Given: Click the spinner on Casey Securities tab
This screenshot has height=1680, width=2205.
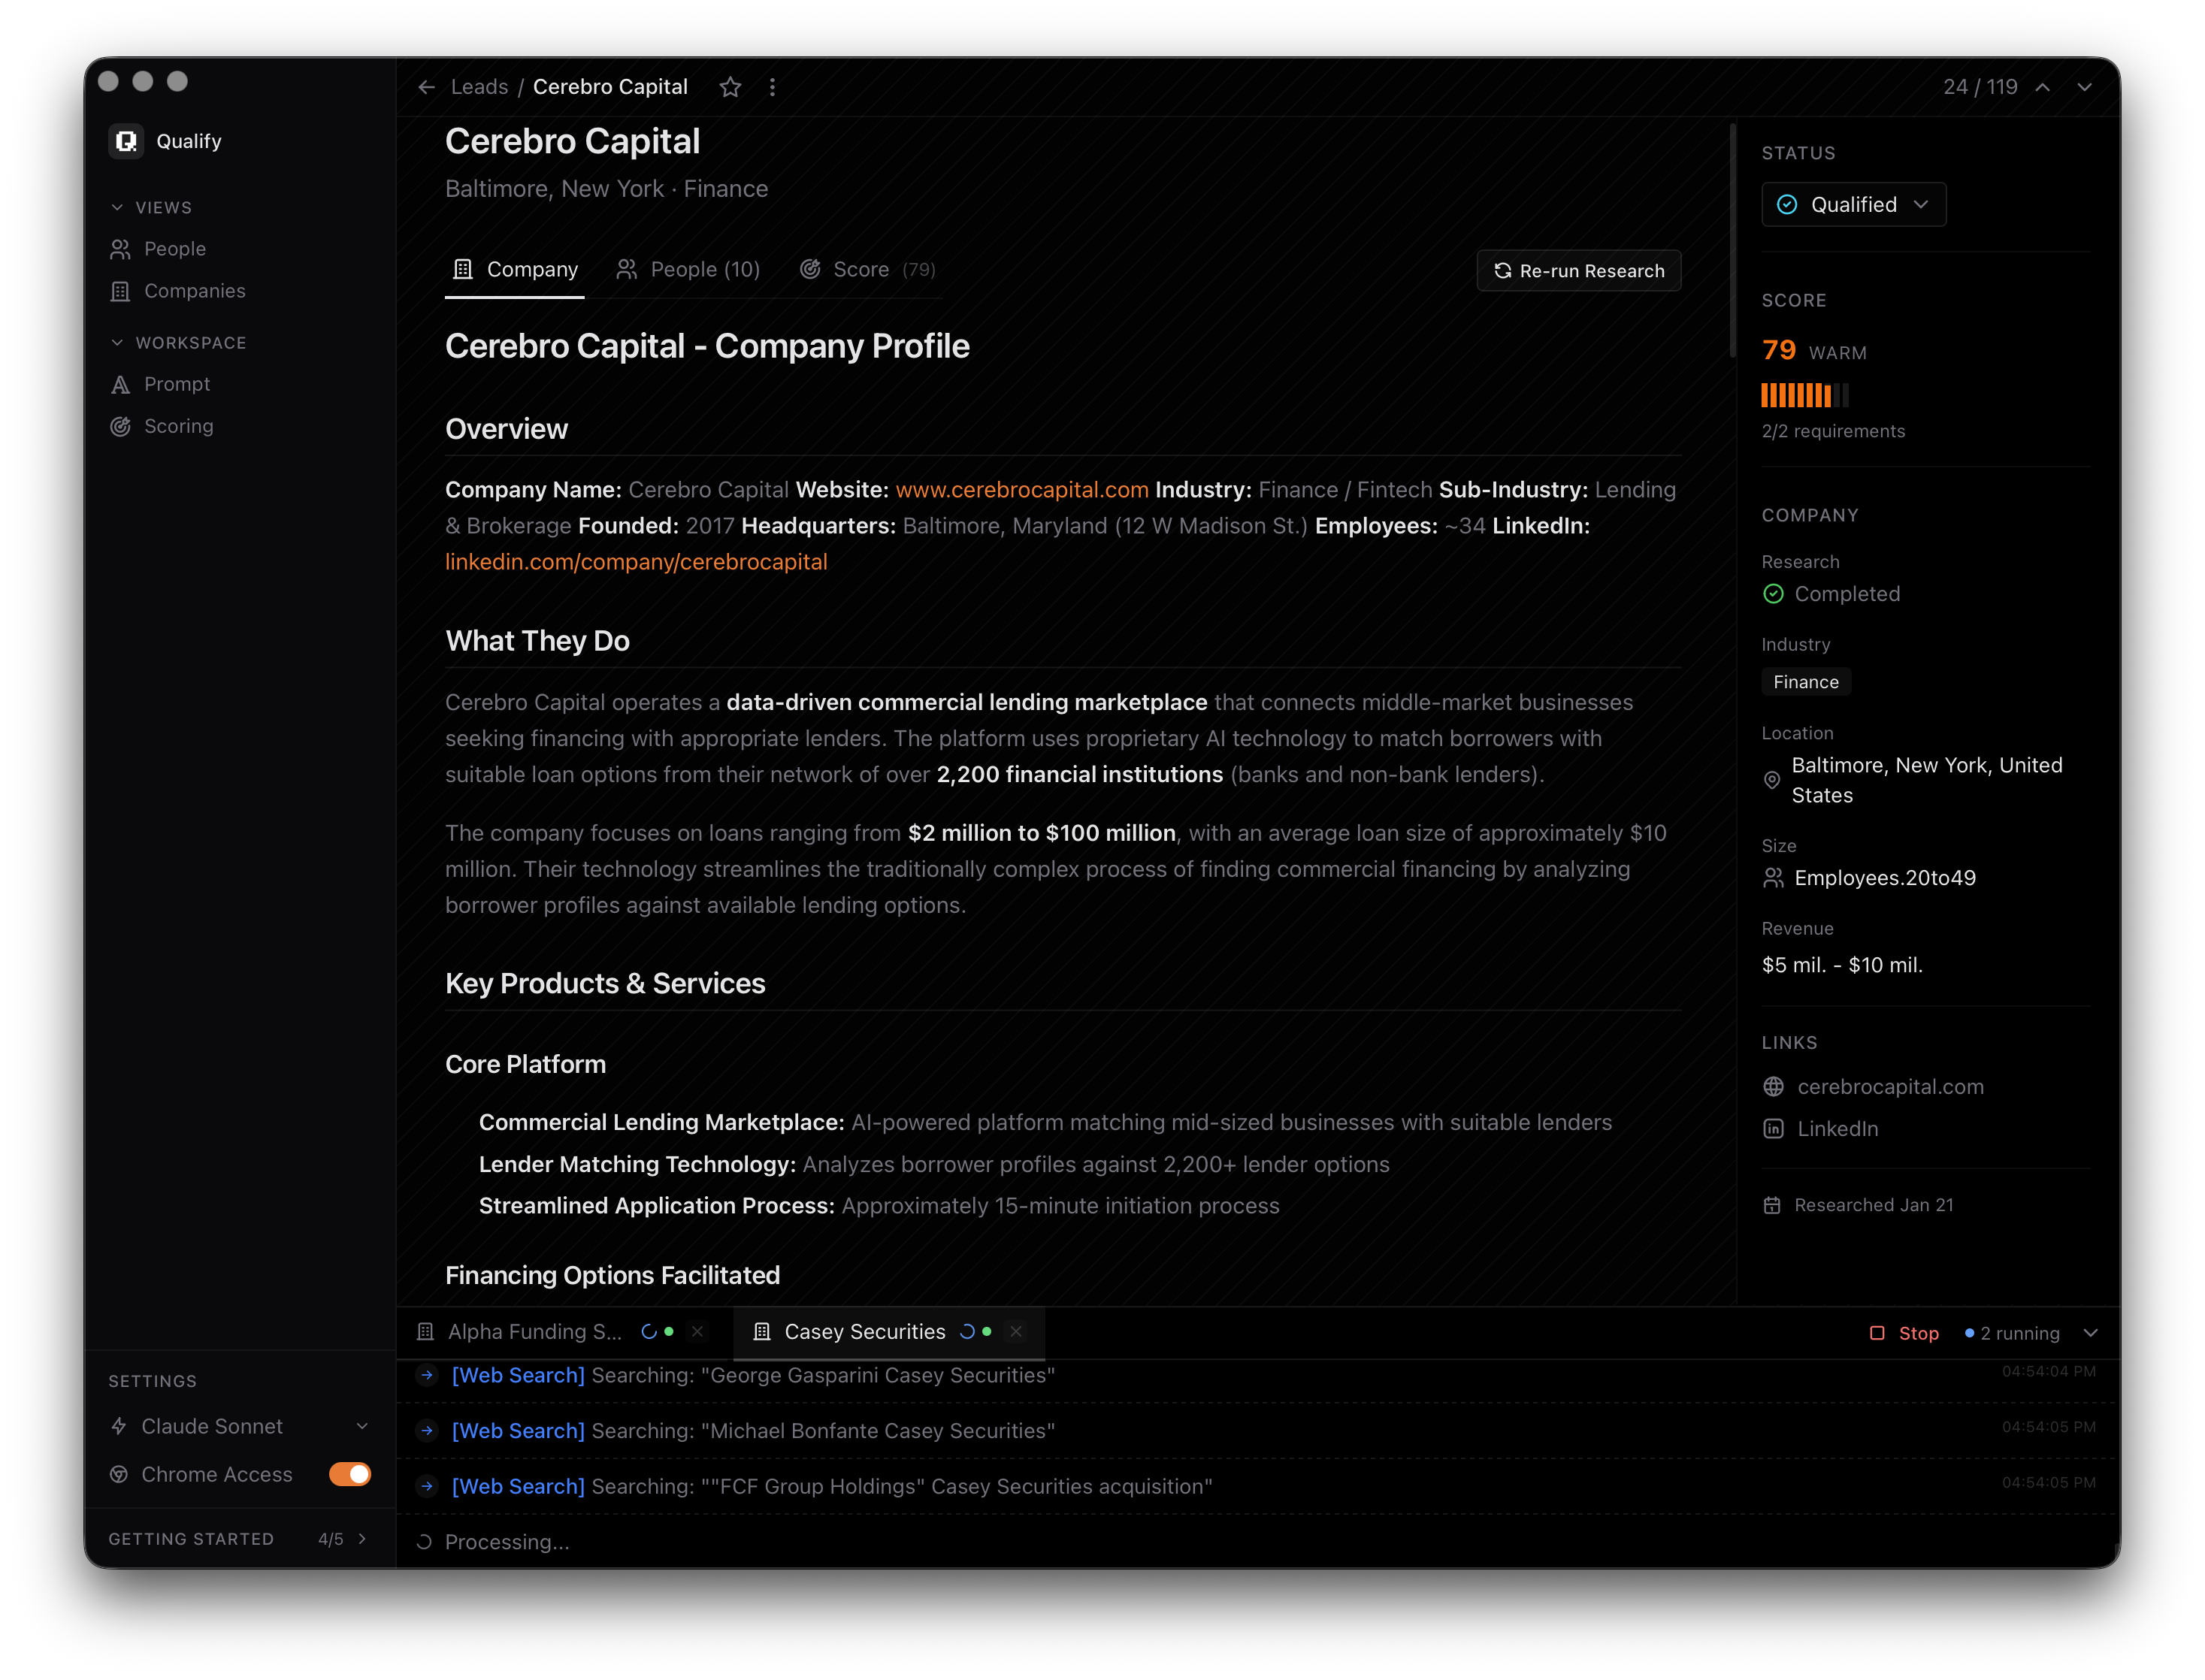Looking at the screenshot, I should coord(967,1332).
